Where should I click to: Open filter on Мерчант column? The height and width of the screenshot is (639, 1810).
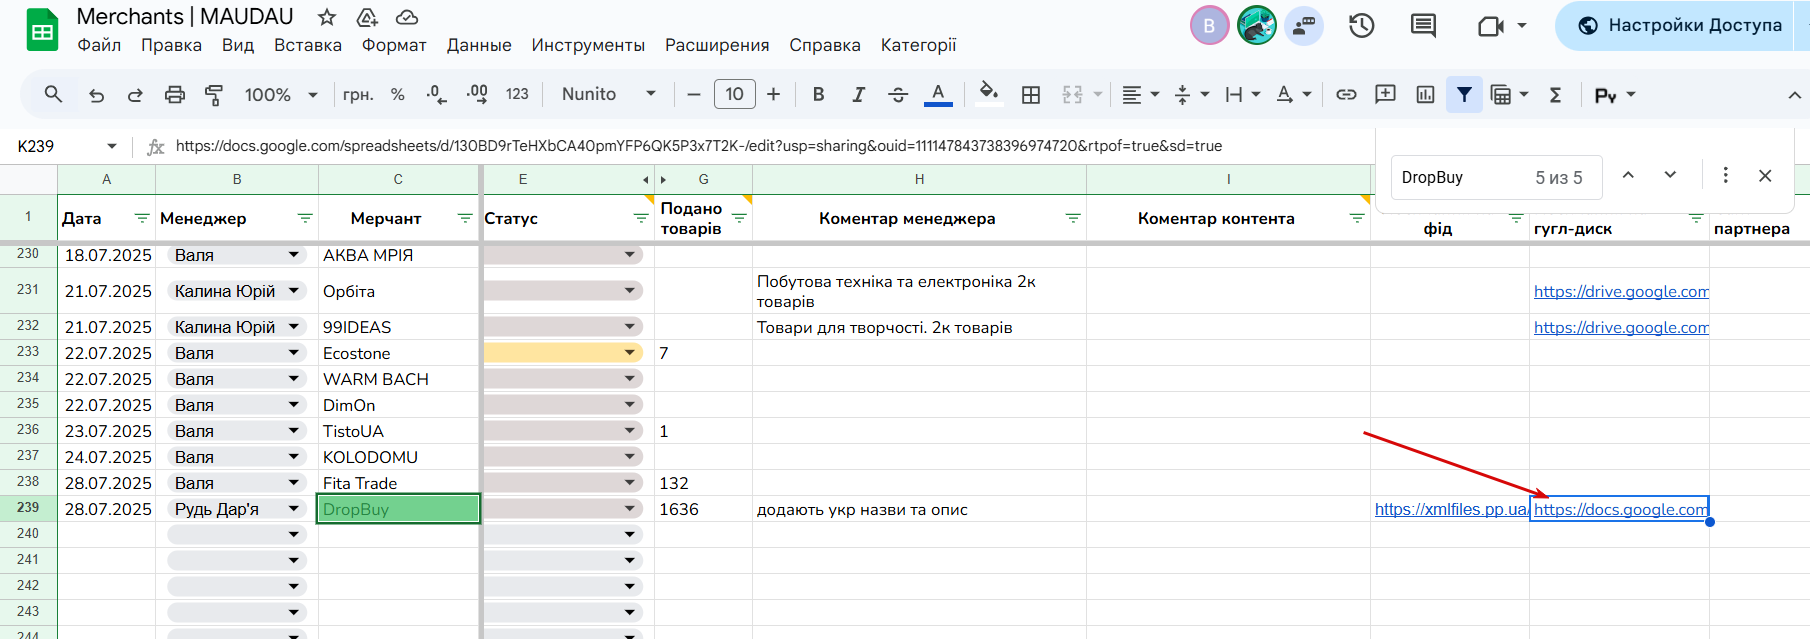point(465,218)
